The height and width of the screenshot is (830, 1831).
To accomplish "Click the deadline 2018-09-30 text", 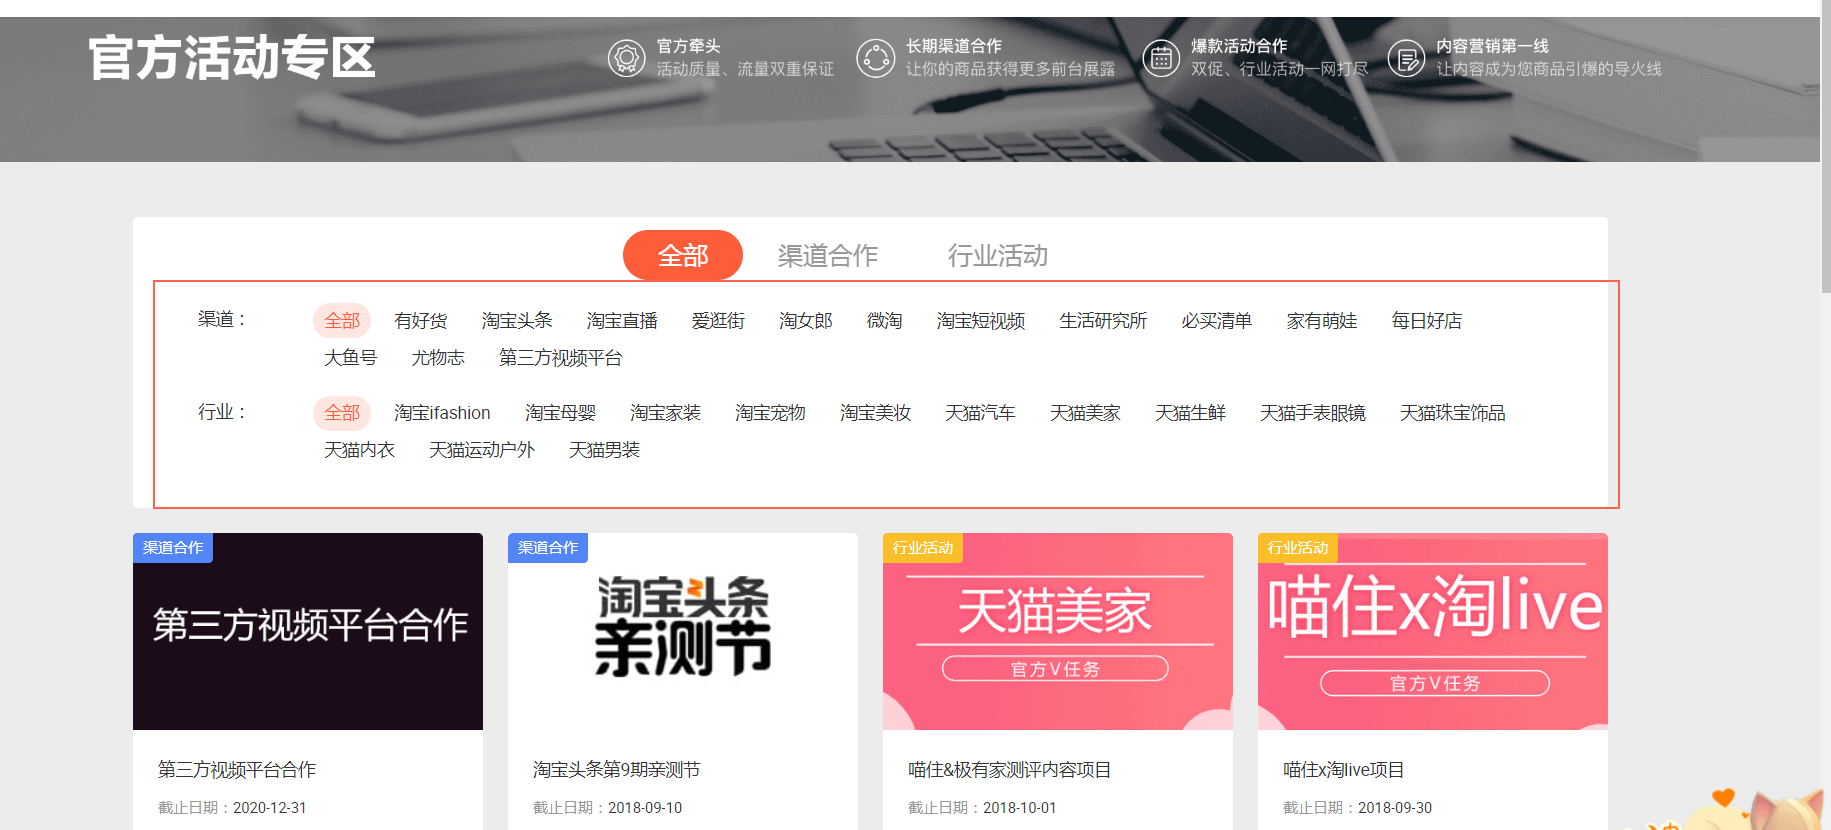I will point(1395,808).
